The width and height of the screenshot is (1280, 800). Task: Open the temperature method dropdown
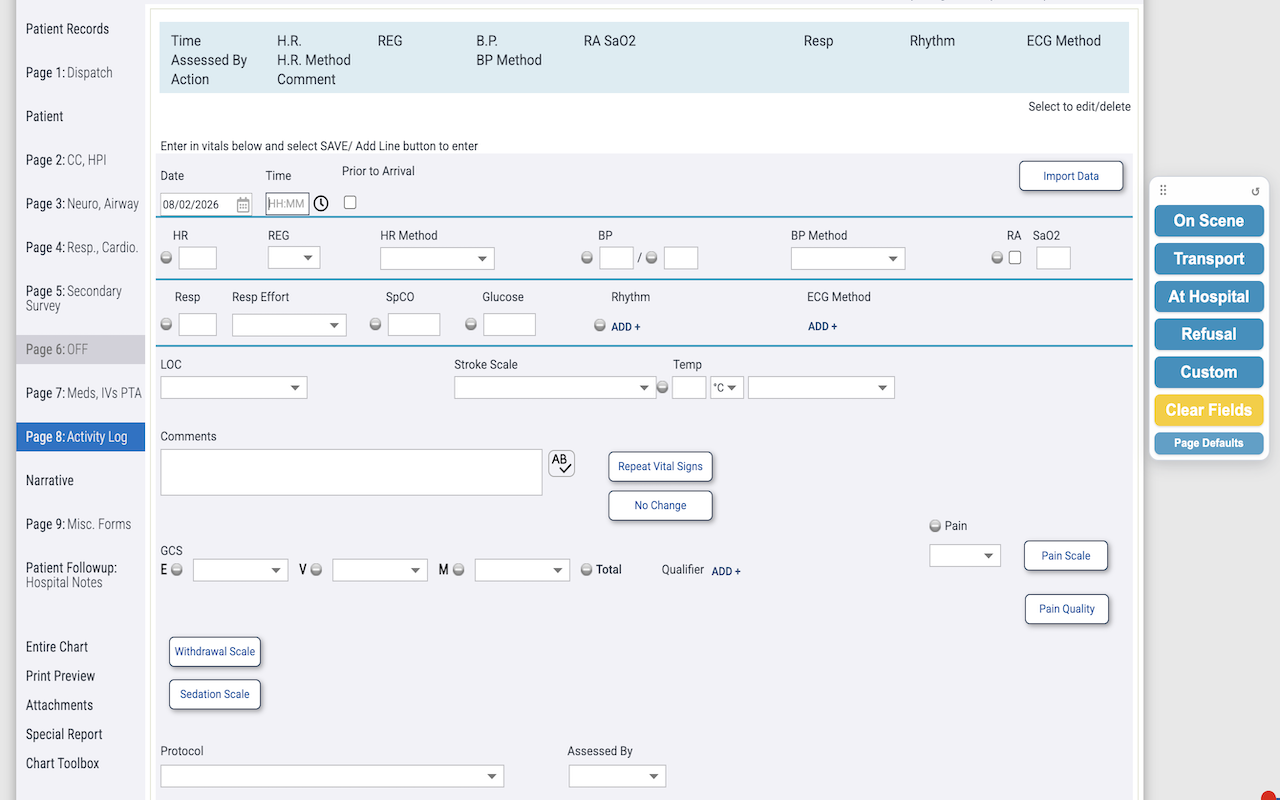pyautogui.click(x=821, y=387)
